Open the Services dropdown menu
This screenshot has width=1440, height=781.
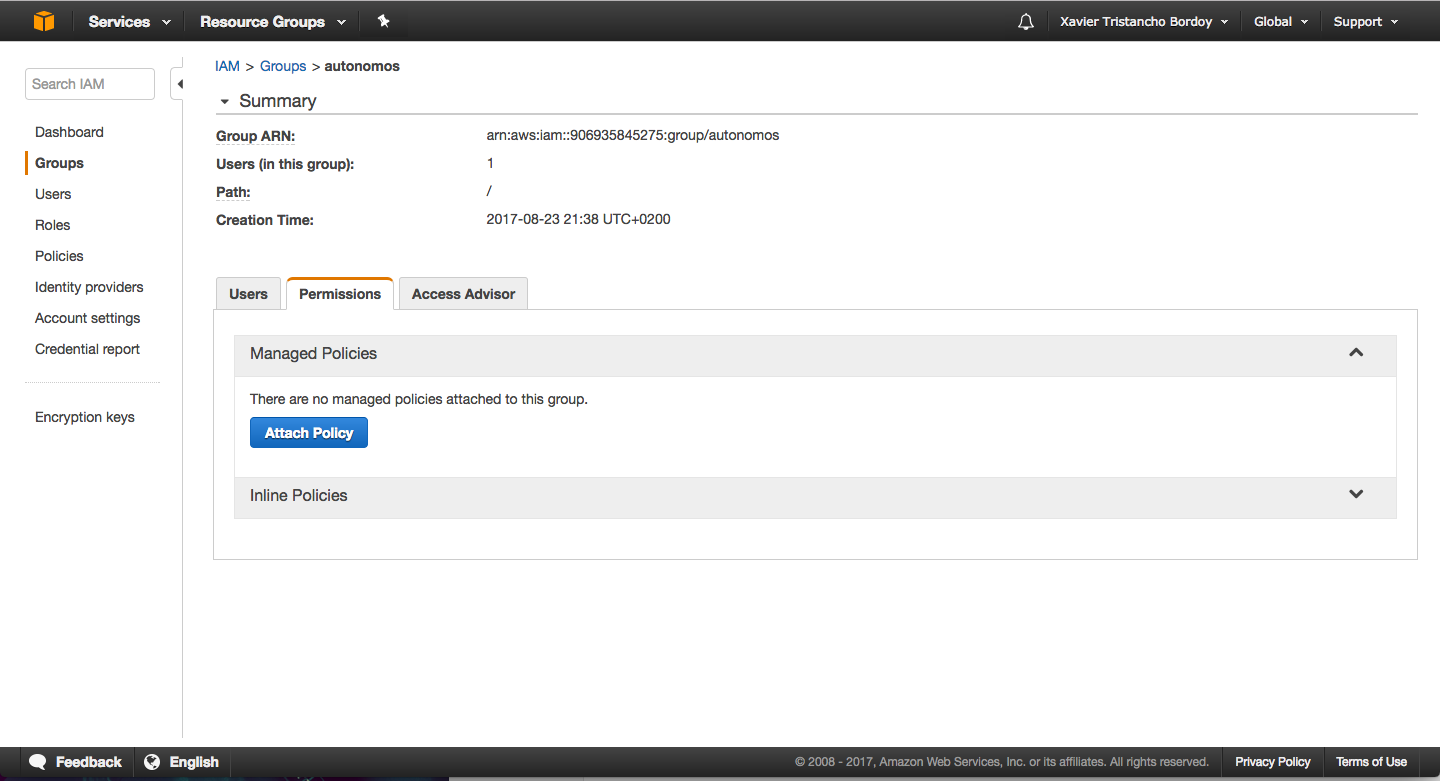pyautogui.click(x=129, y=21)
